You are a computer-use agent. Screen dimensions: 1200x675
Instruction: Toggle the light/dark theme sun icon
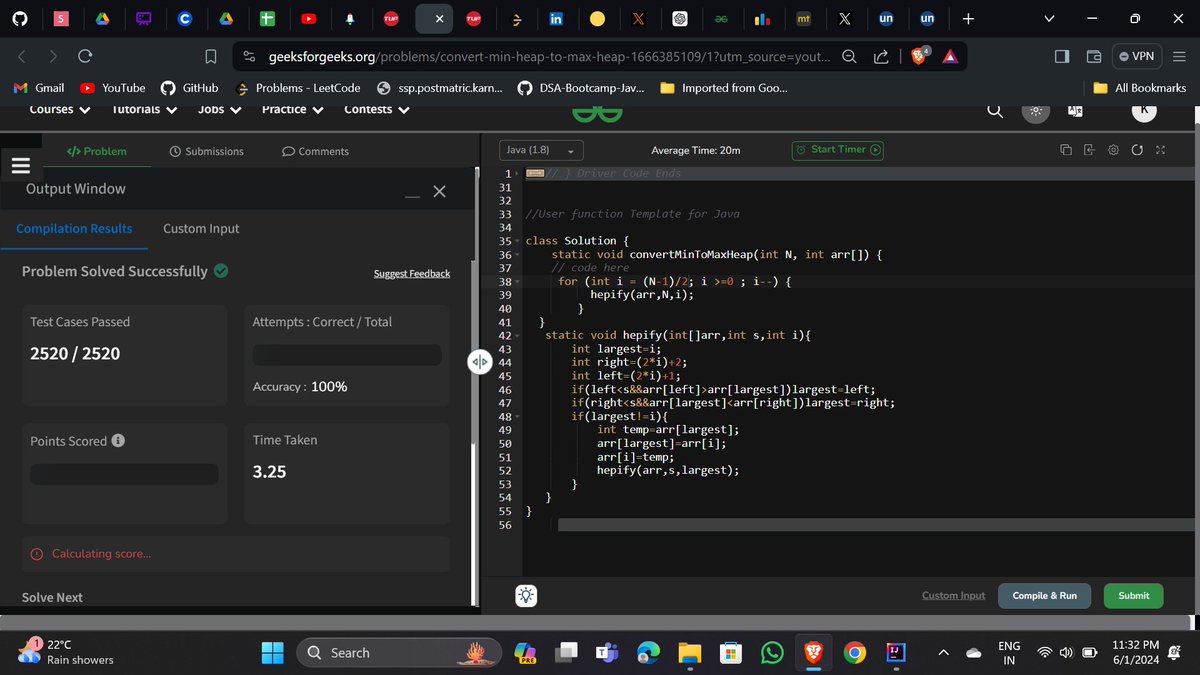(1036, 111)
